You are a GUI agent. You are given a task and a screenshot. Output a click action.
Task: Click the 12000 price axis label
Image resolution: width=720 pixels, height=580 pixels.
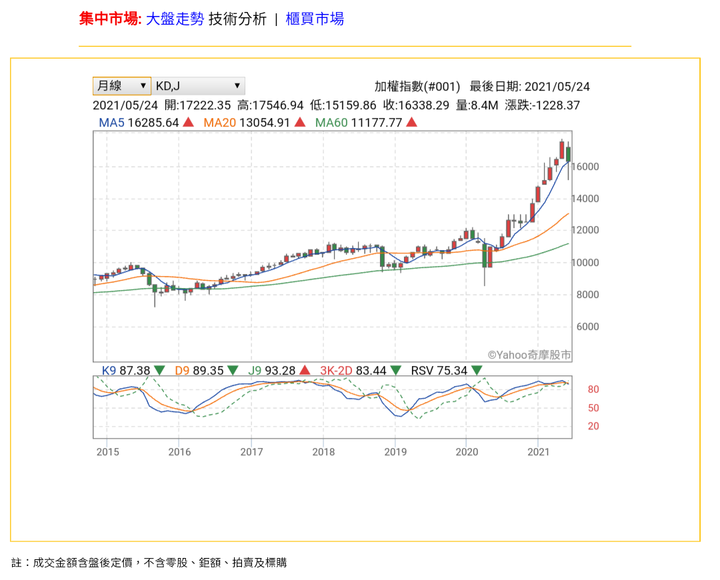click(x=585, y=230)
